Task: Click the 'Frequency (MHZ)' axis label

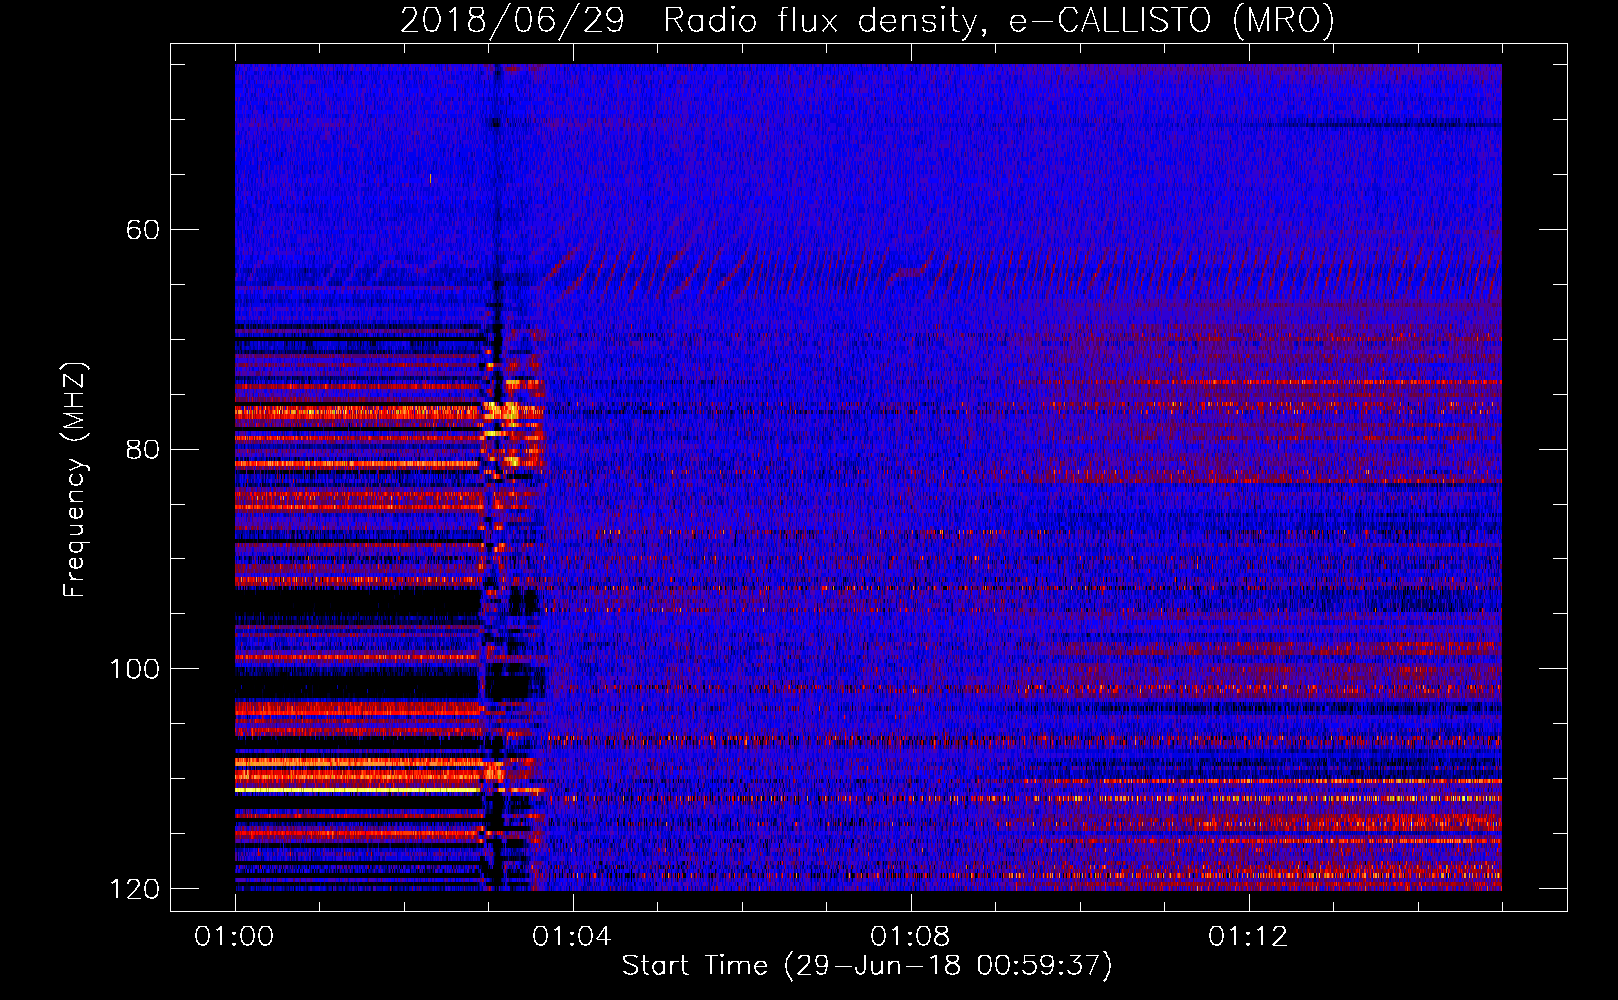Action: 75,480
